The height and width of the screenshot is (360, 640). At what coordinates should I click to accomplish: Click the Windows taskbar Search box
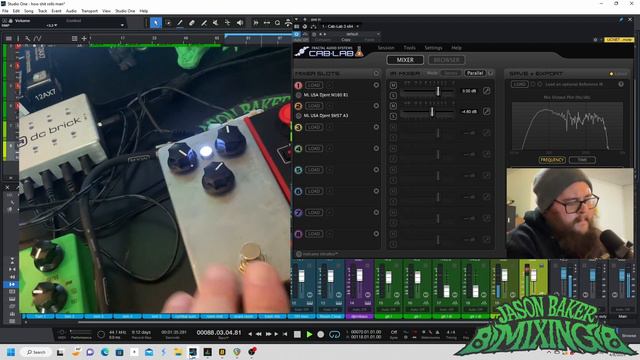(36, 352)
